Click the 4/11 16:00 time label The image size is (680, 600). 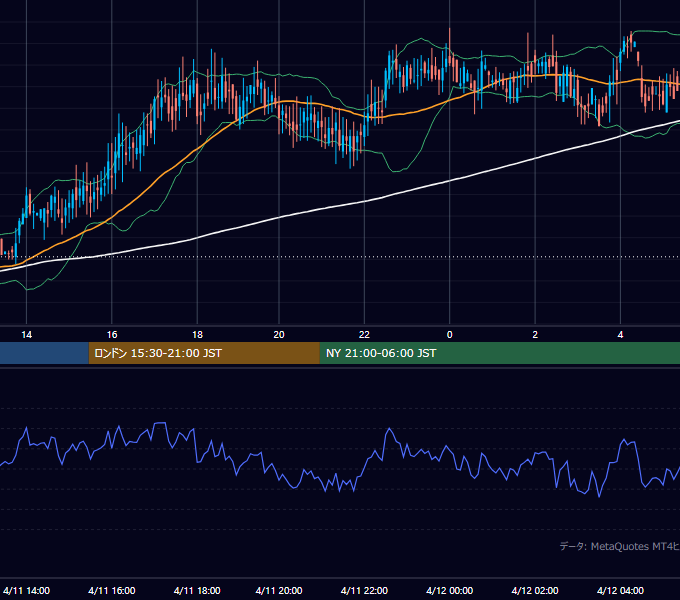pos(112,590)
